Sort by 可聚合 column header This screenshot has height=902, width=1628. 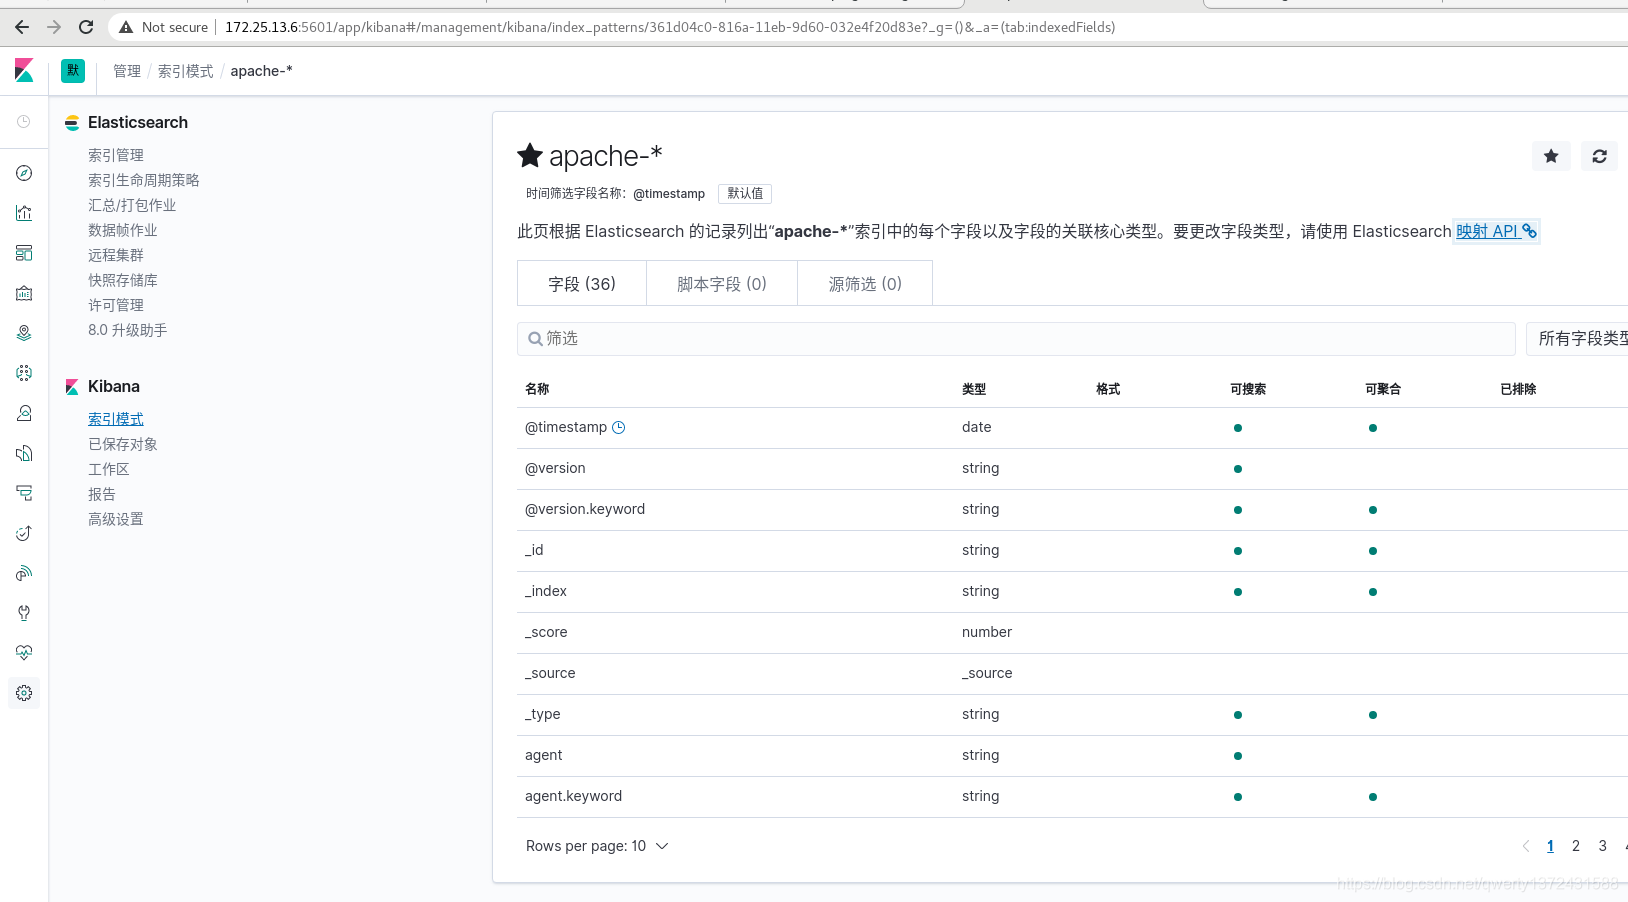(x=1383, y=389)
